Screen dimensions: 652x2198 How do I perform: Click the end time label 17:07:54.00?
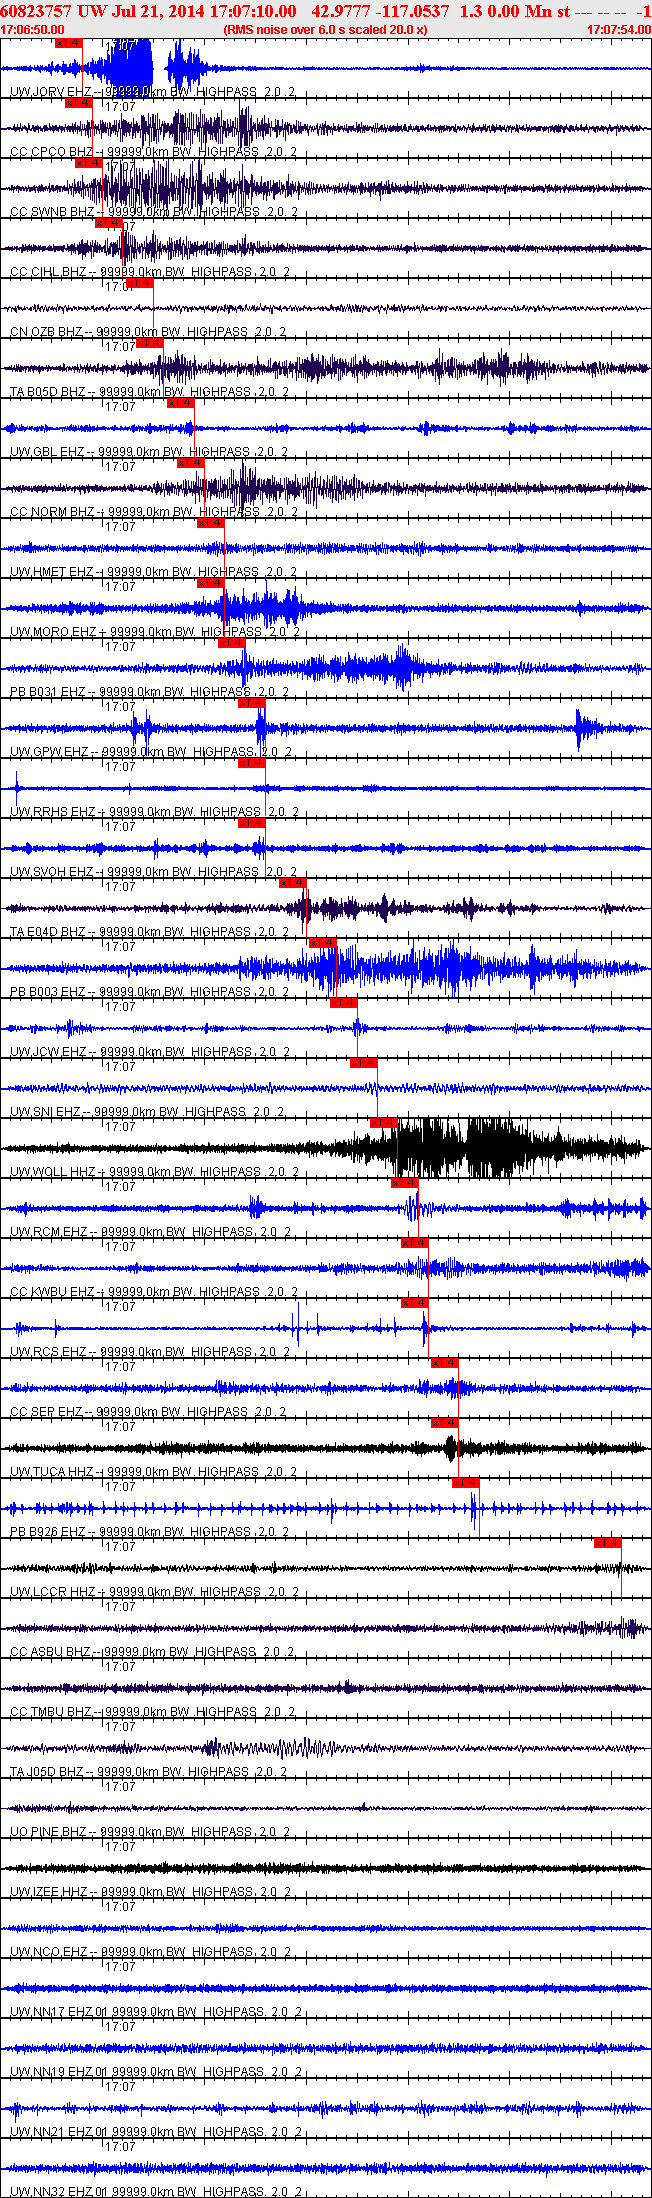[x=619, y=30]
